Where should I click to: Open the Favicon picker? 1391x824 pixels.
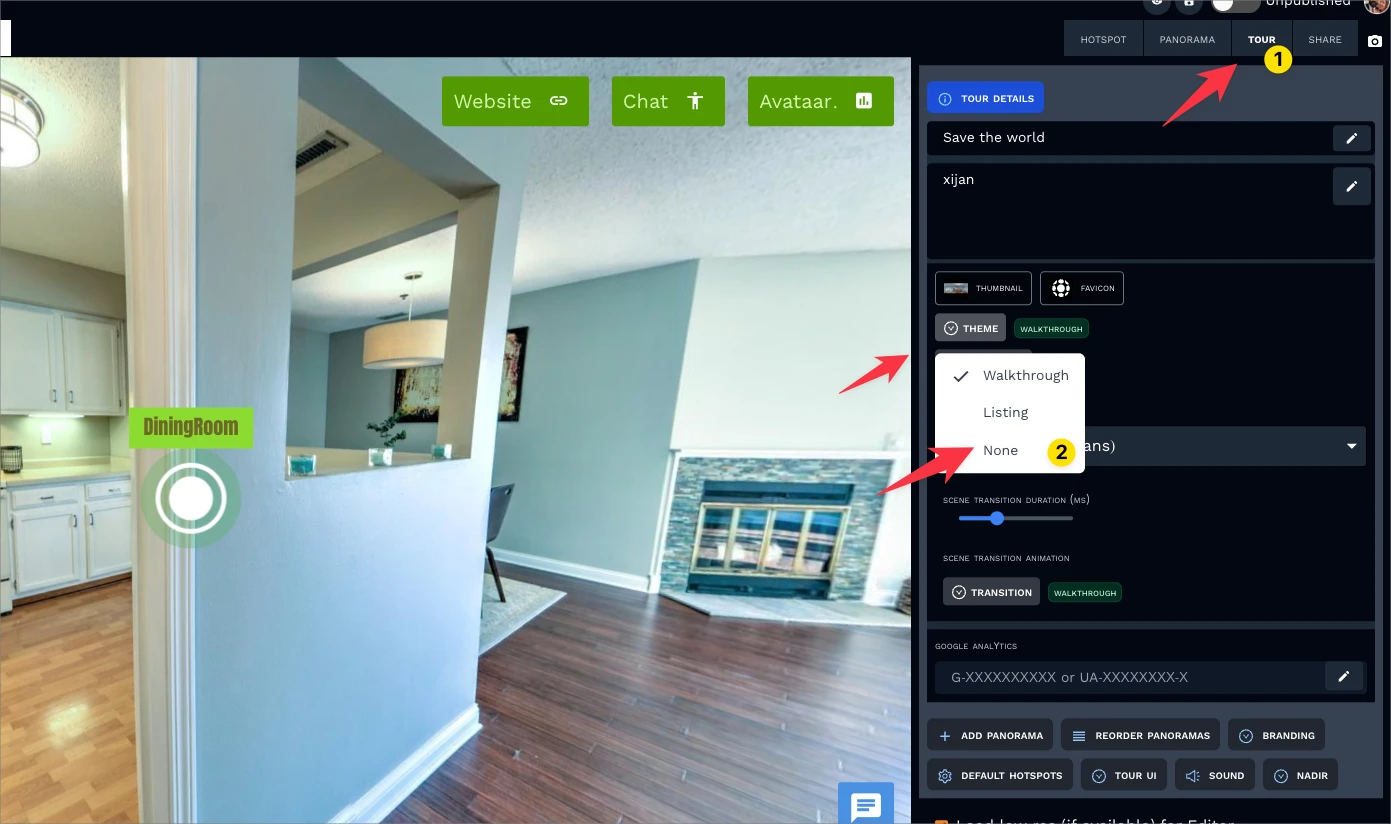[x=1082, y=288]
